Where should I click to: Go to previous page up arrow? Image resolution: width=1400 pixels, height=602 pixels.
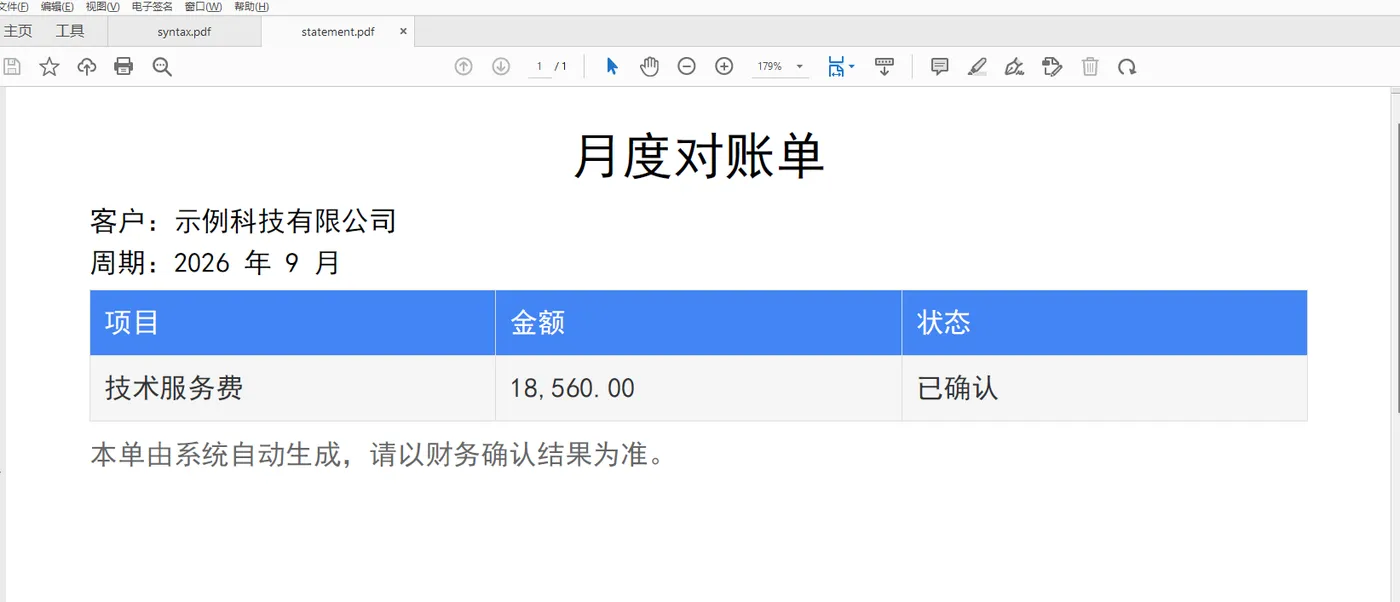click(463, 67)
